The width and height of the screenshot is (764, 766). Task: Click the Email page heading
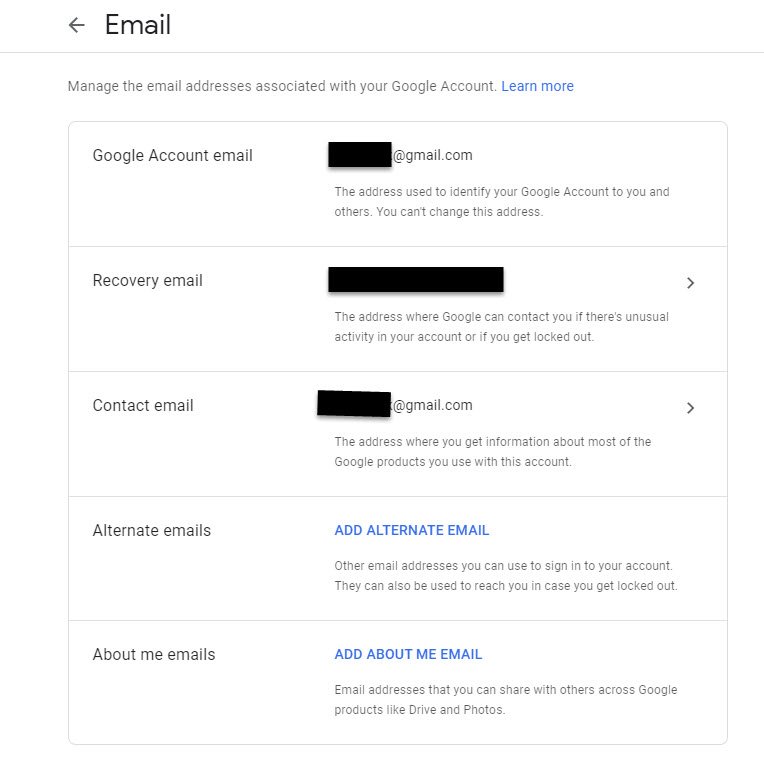138,25
